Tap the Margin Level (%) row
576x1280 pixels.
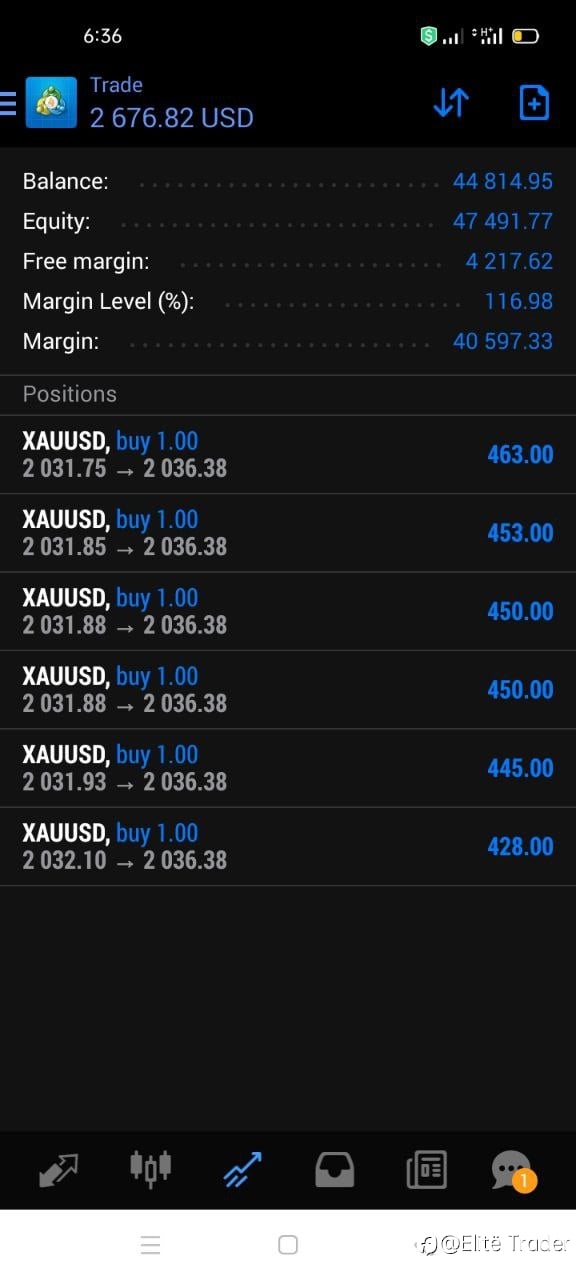(x=288, y=301)
